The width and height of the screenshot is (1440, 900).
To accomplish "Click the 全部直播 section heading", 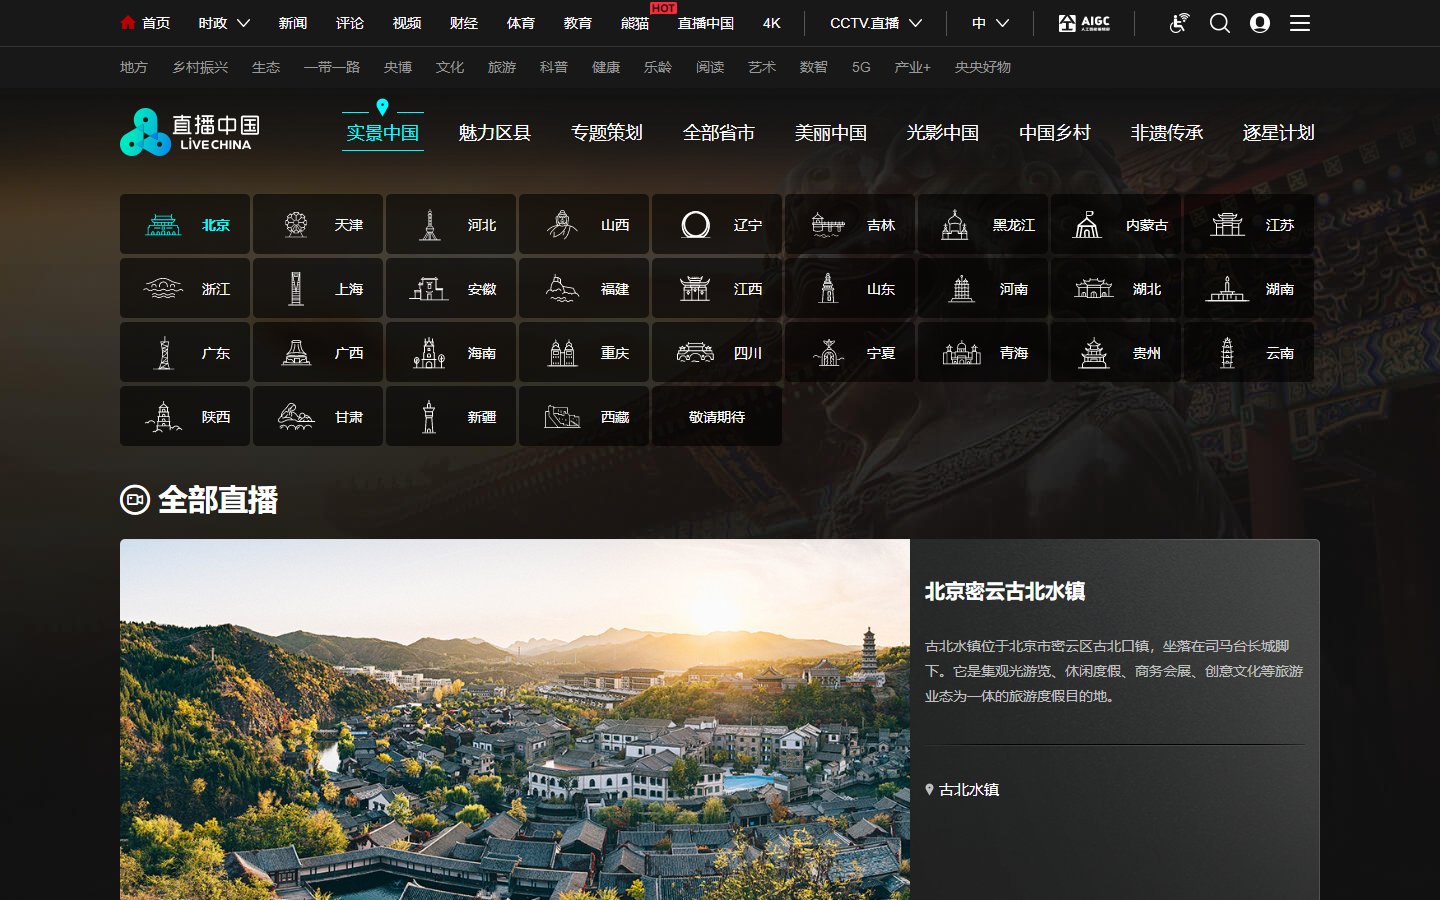I will pos(199,499).
